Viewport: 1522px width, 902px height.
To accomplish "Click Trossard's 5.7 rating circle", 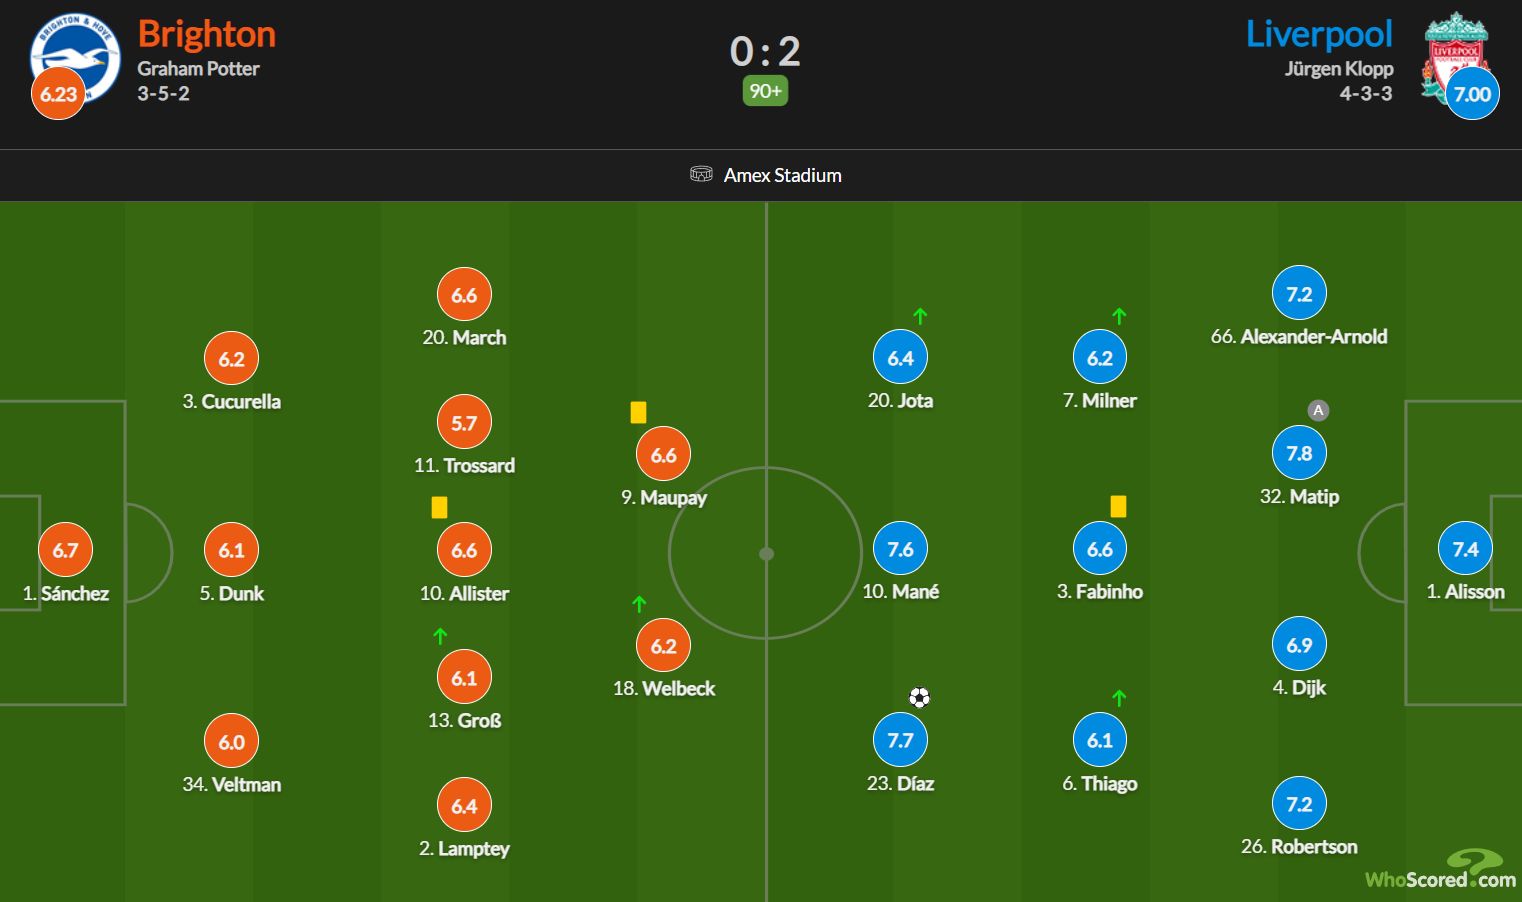I will click(x=464, y=423).
